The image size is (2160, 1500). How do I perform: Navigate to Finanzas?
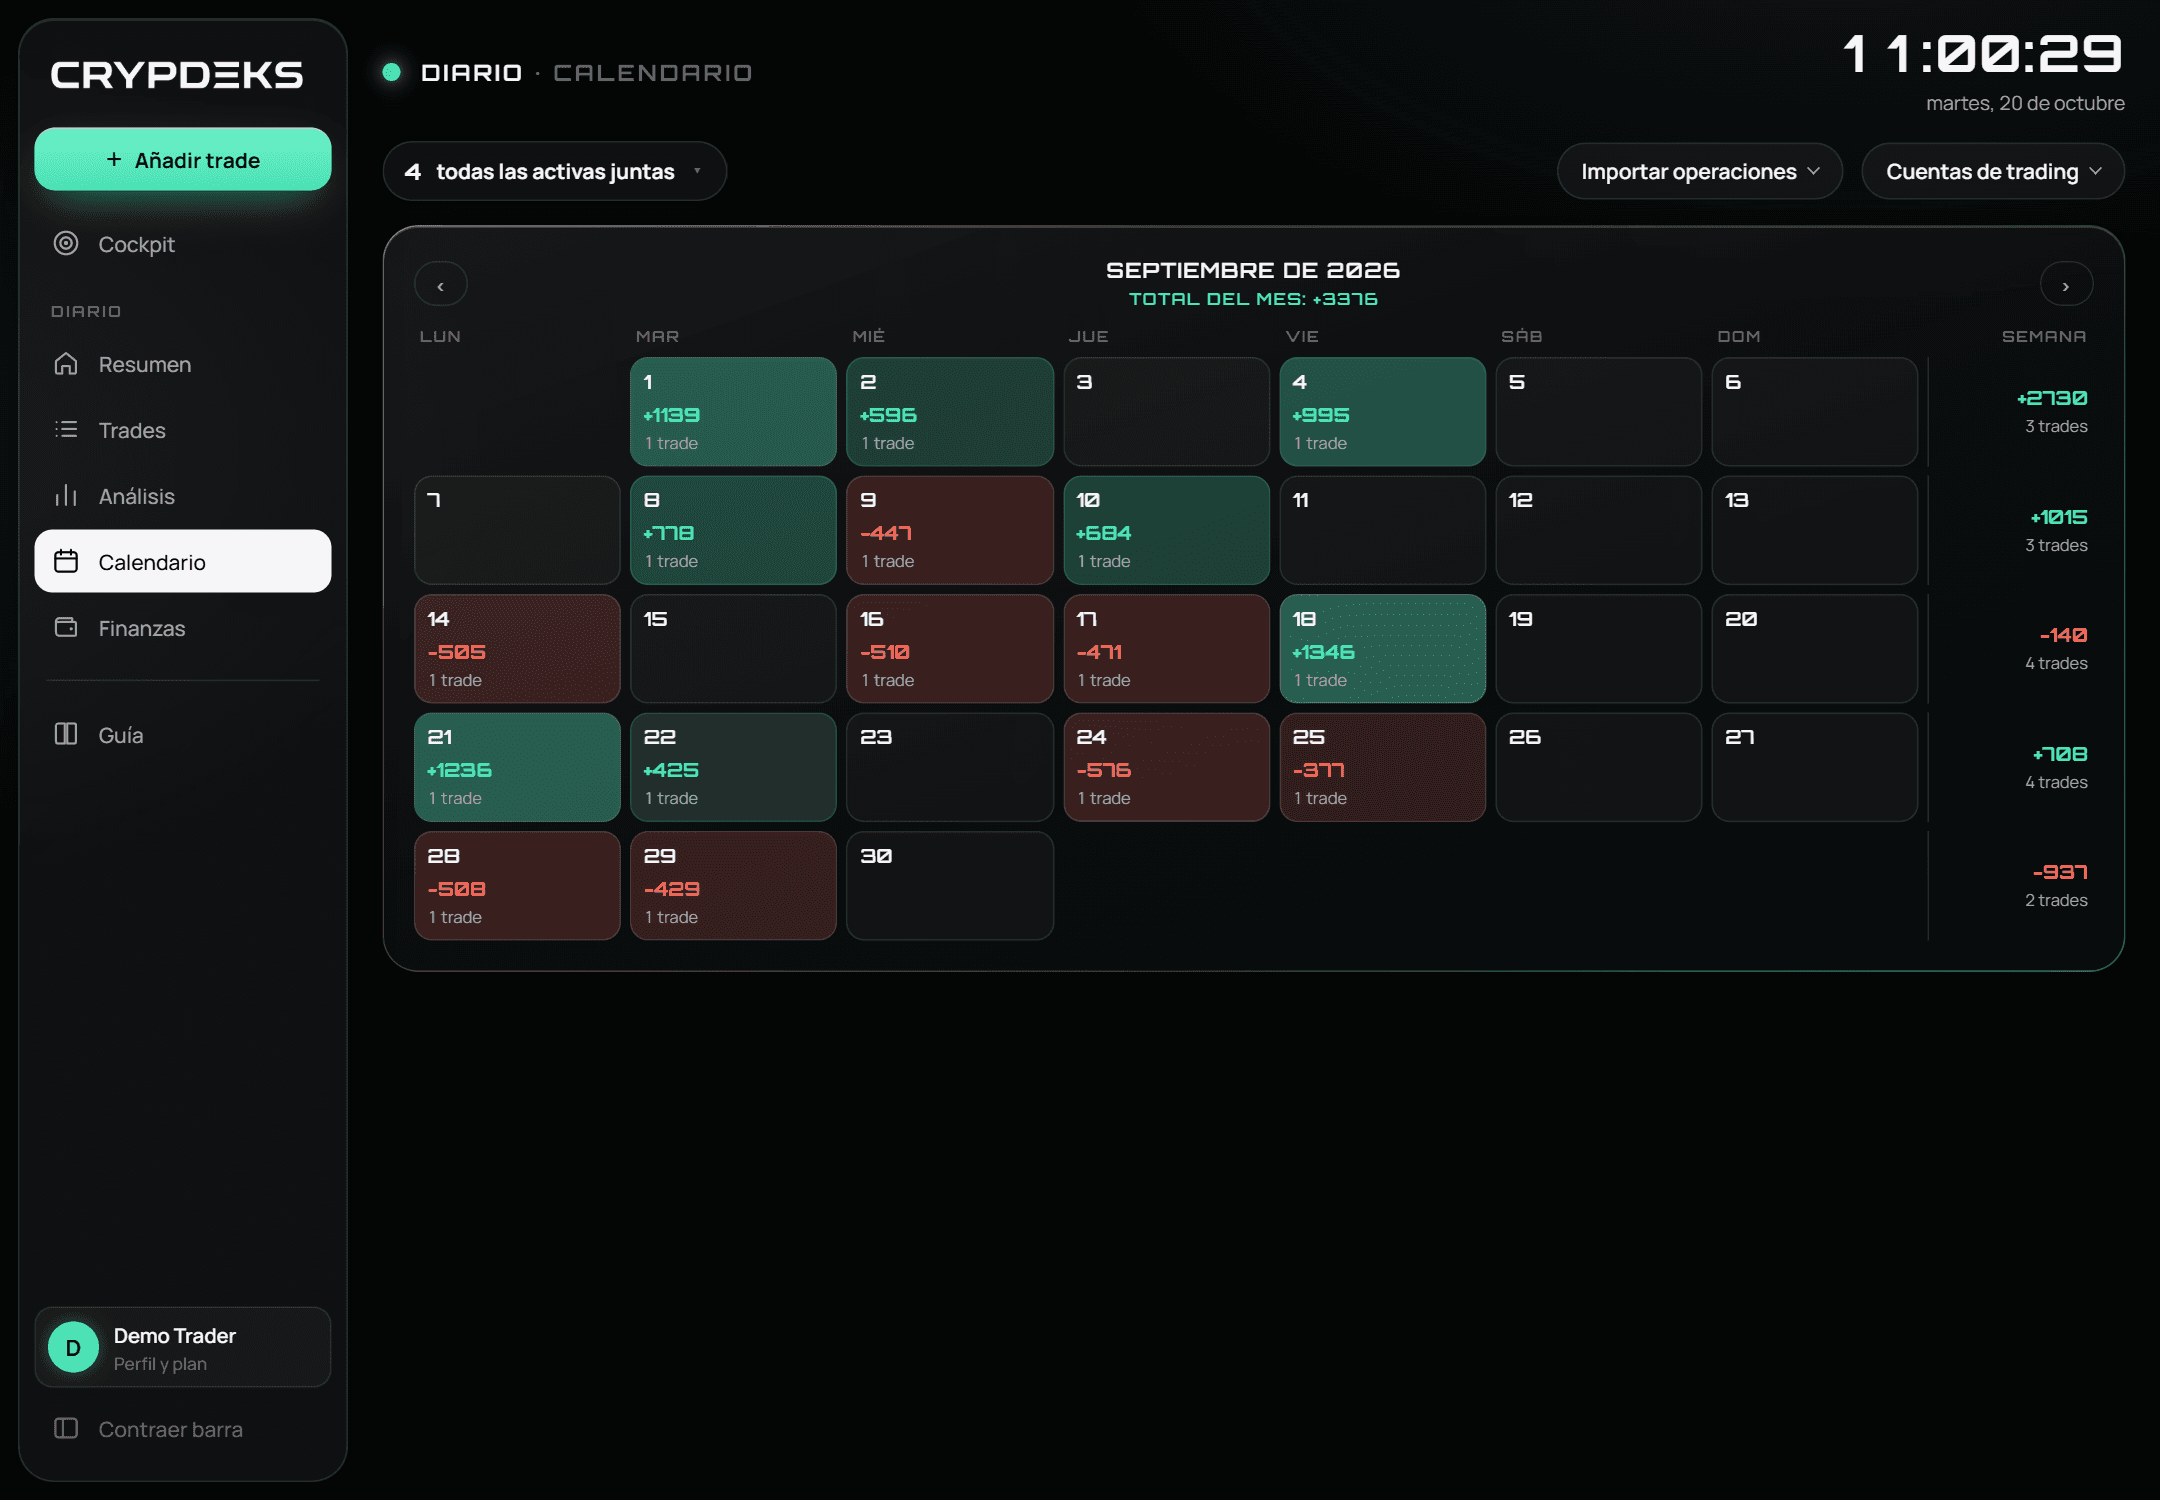pyautogui.click(x=183, y=628)
